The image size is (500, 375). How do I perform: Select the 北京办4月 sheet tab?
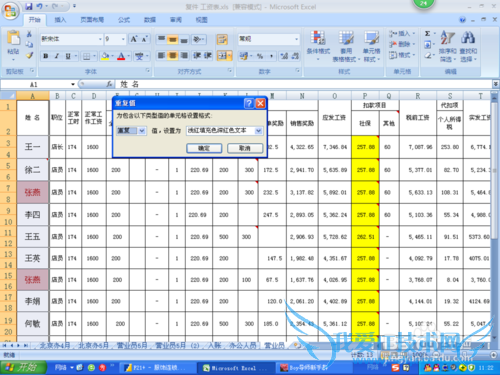55,345
